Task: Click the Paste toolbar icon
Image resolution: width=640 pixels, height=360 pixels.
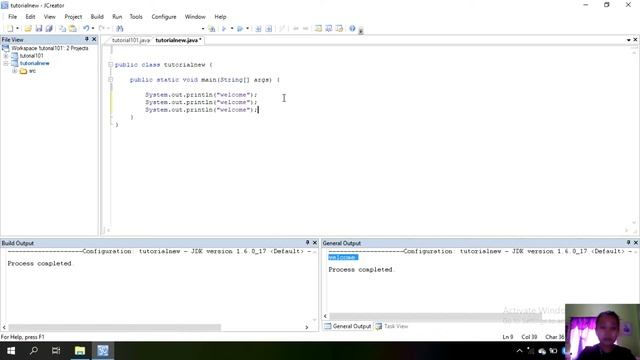Action: pyautogui.click(x=73, y=29)
